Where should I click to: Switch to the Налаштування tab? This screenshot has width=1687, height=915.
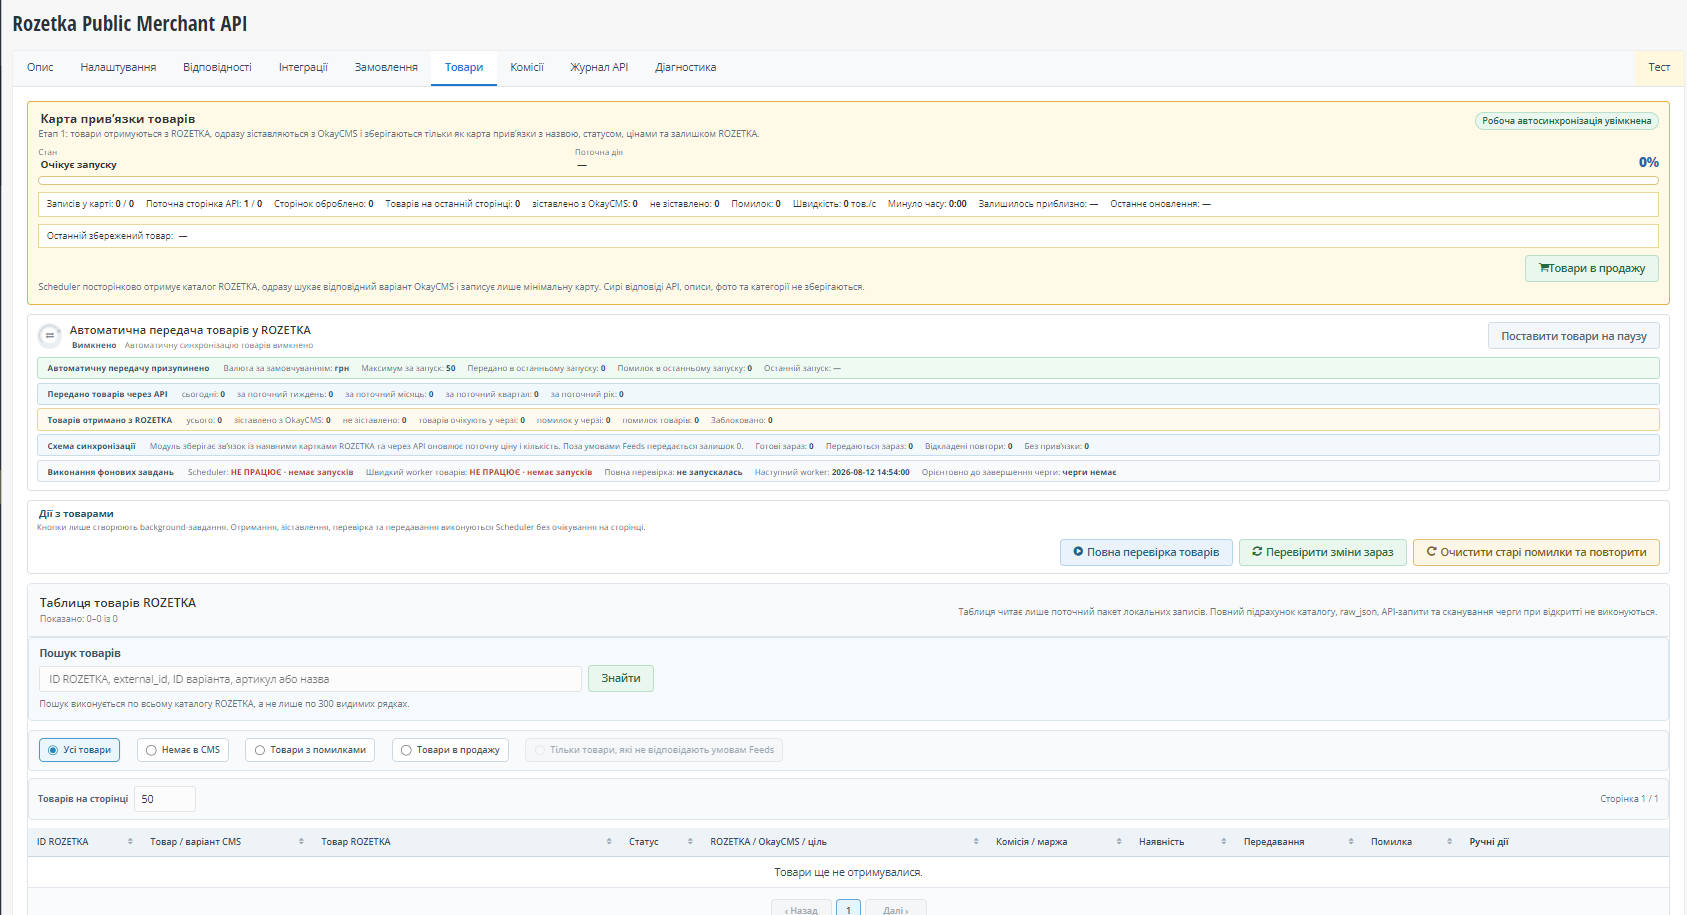(118, 68)
